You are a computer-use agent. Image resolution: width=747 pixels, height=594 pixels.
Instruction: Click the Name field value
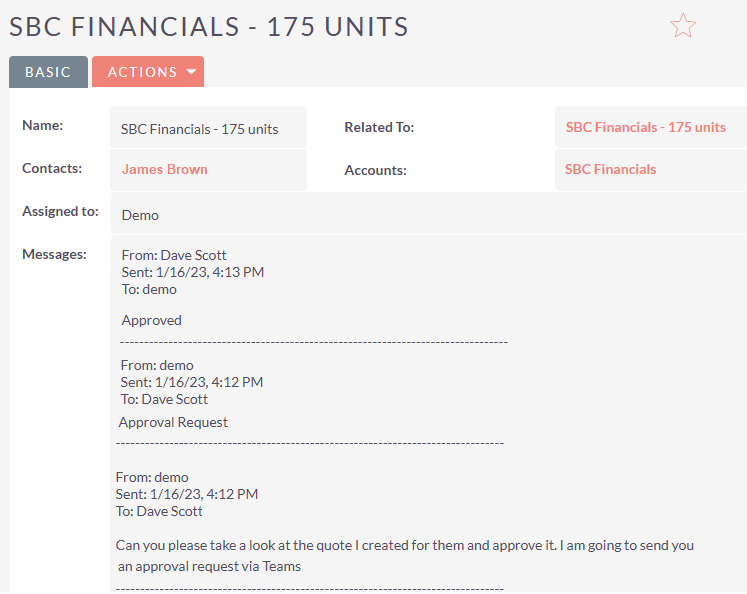tap(199, 129)
